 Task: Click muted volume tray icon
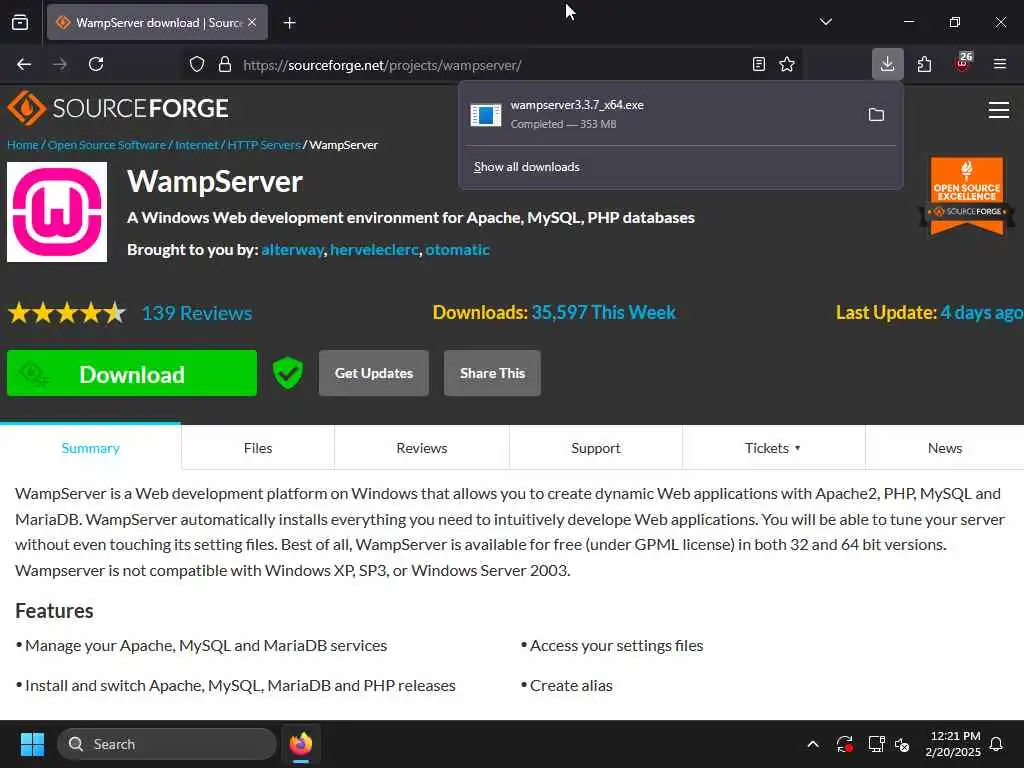[902, 744]
